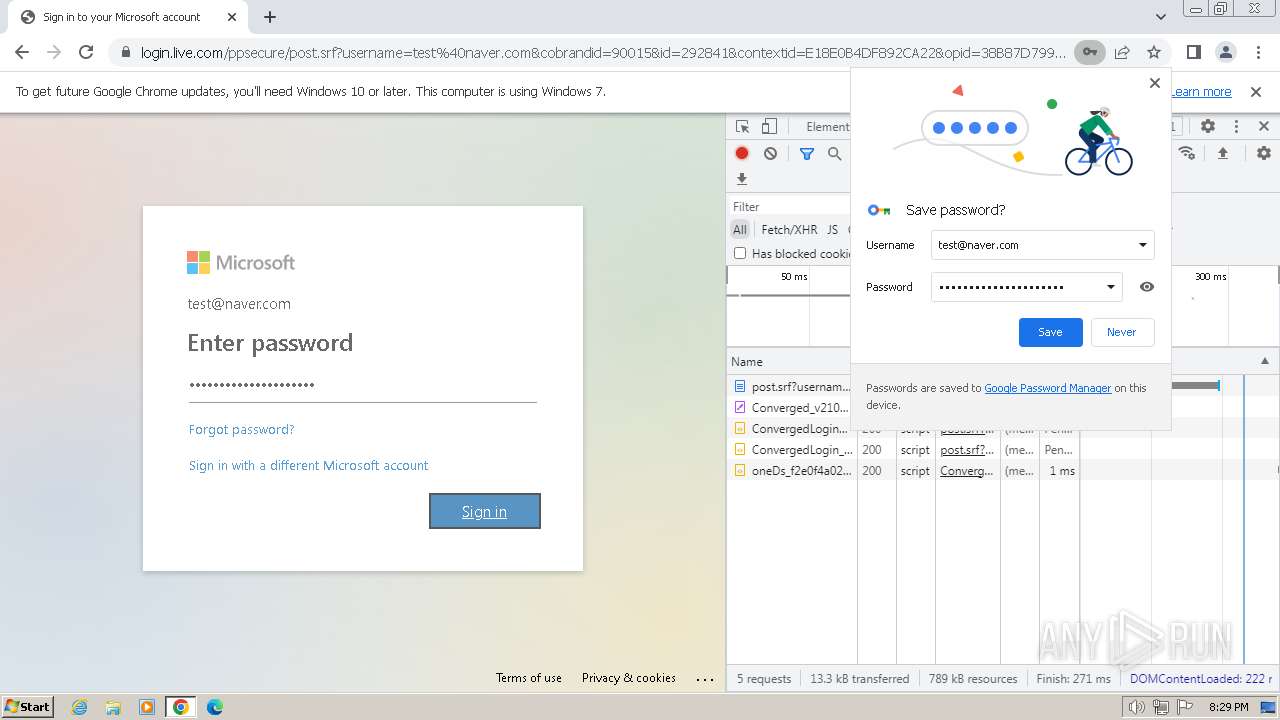Open the Chrome three-dot menu
1280x720 pixels.
1257,52
